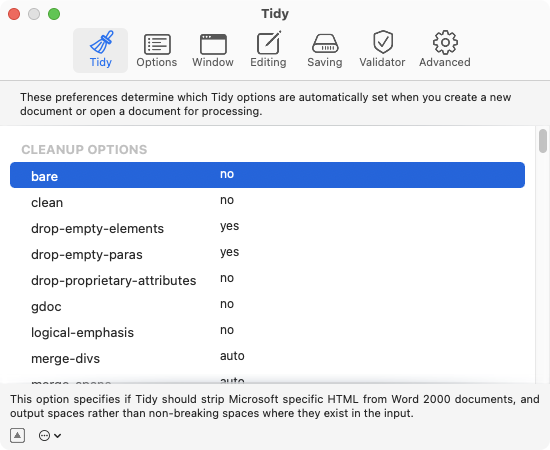Change the 'yes' value of drop-empty-elements
The height and width of the screenshot is (450, 550).
[229, 226]
